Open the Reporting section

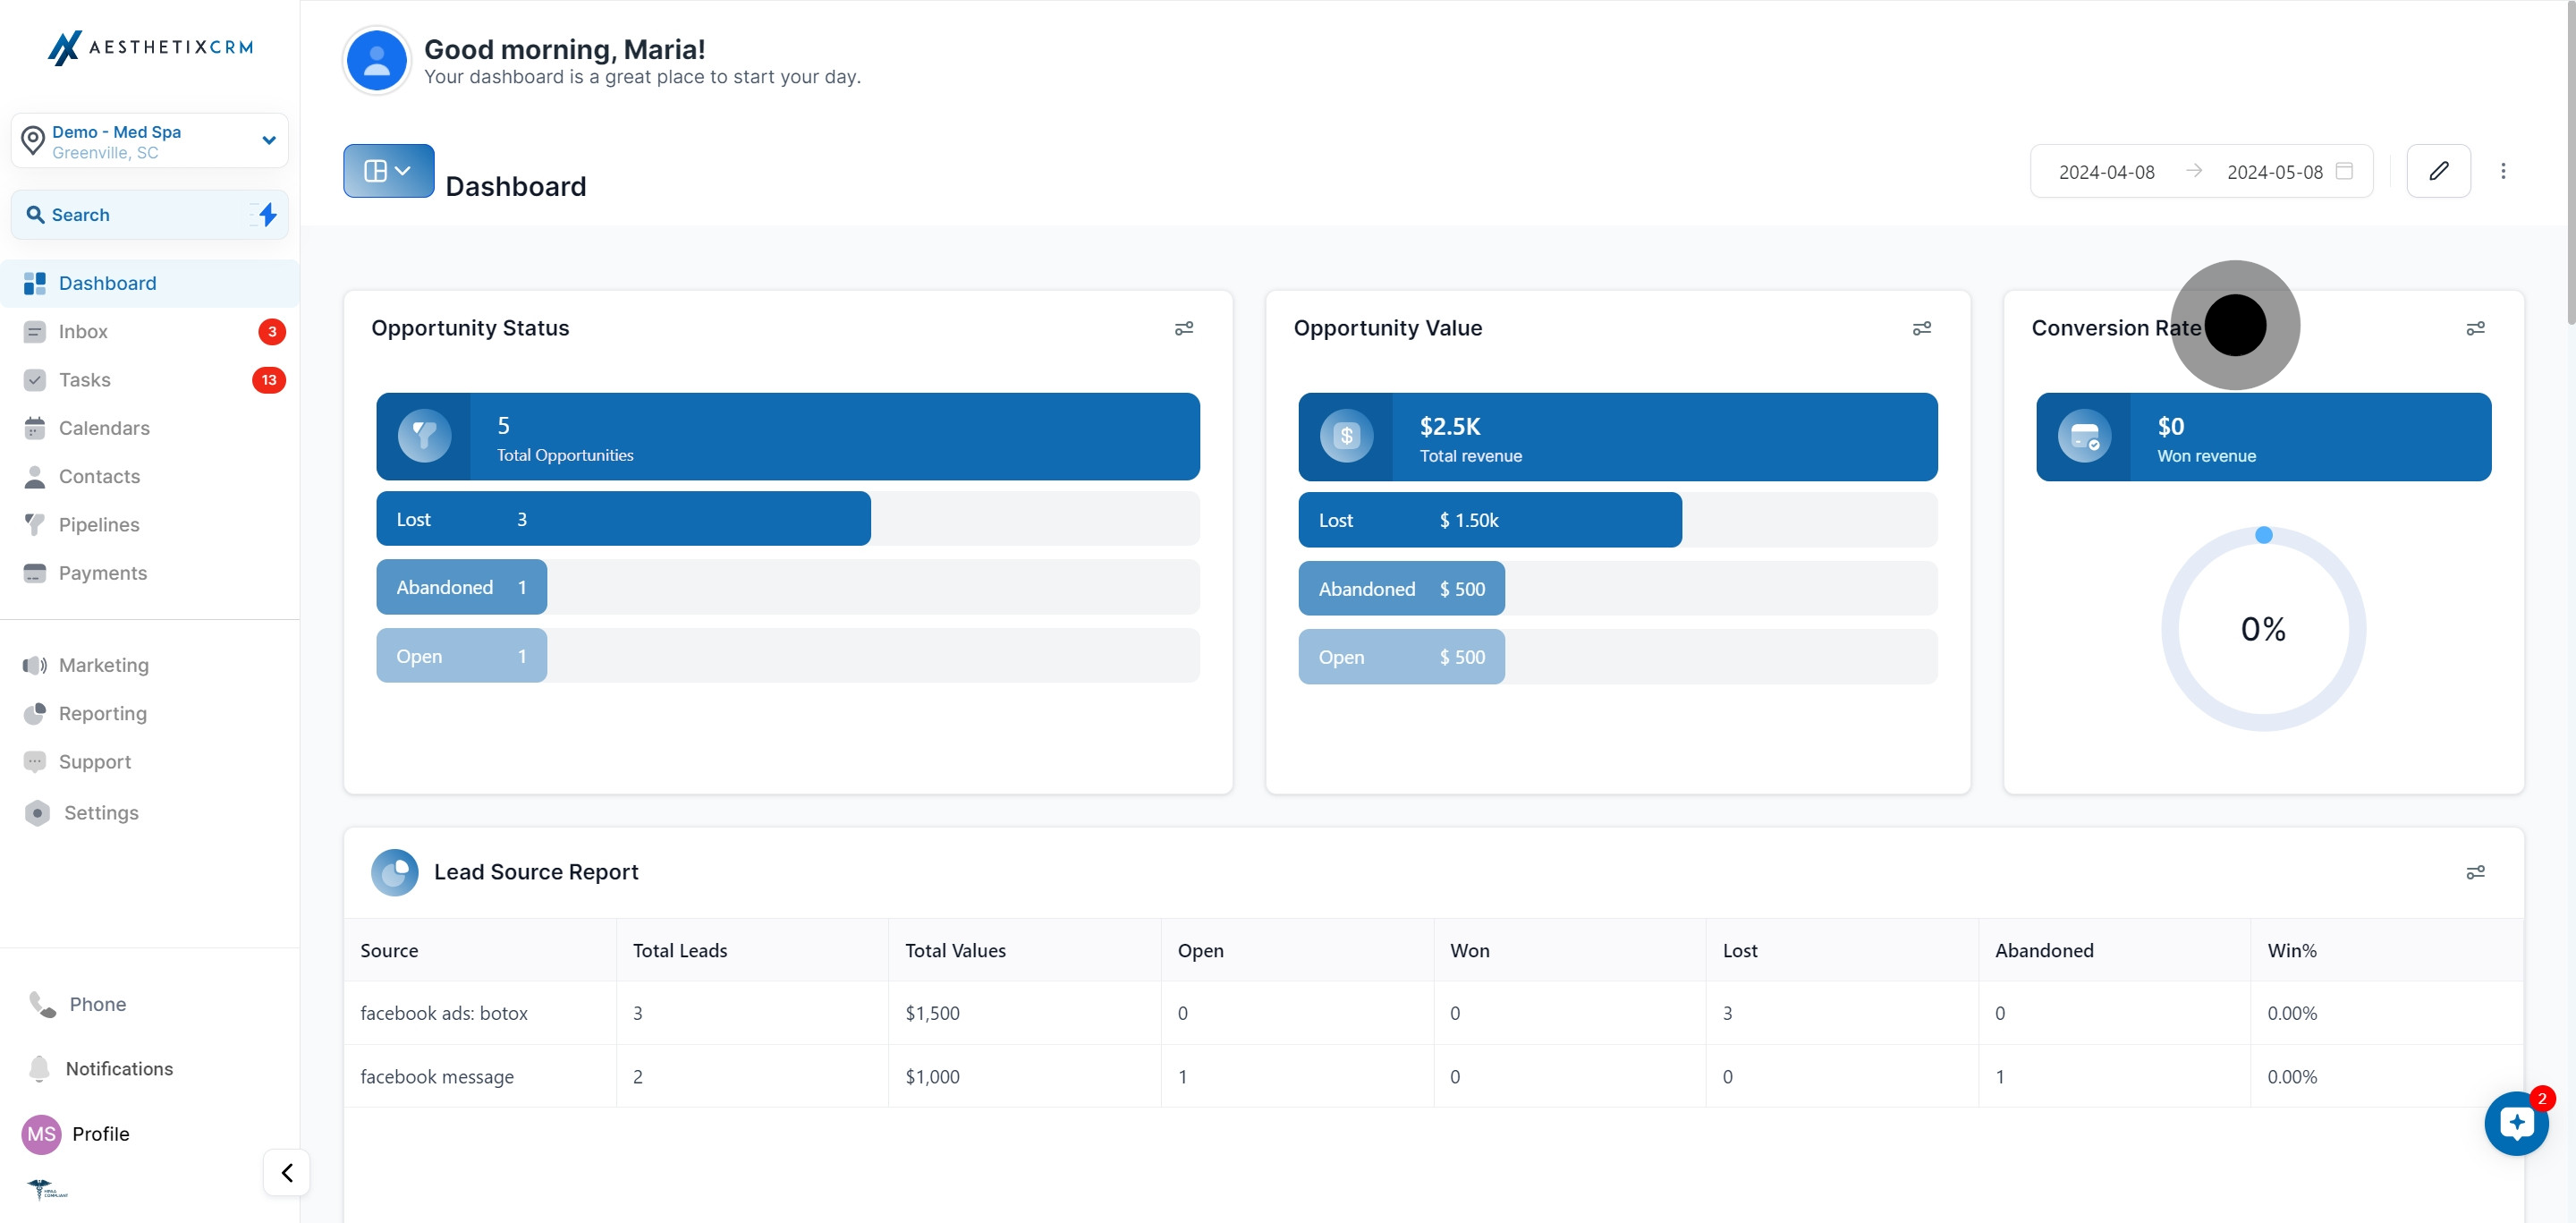(x=102, y=713)
